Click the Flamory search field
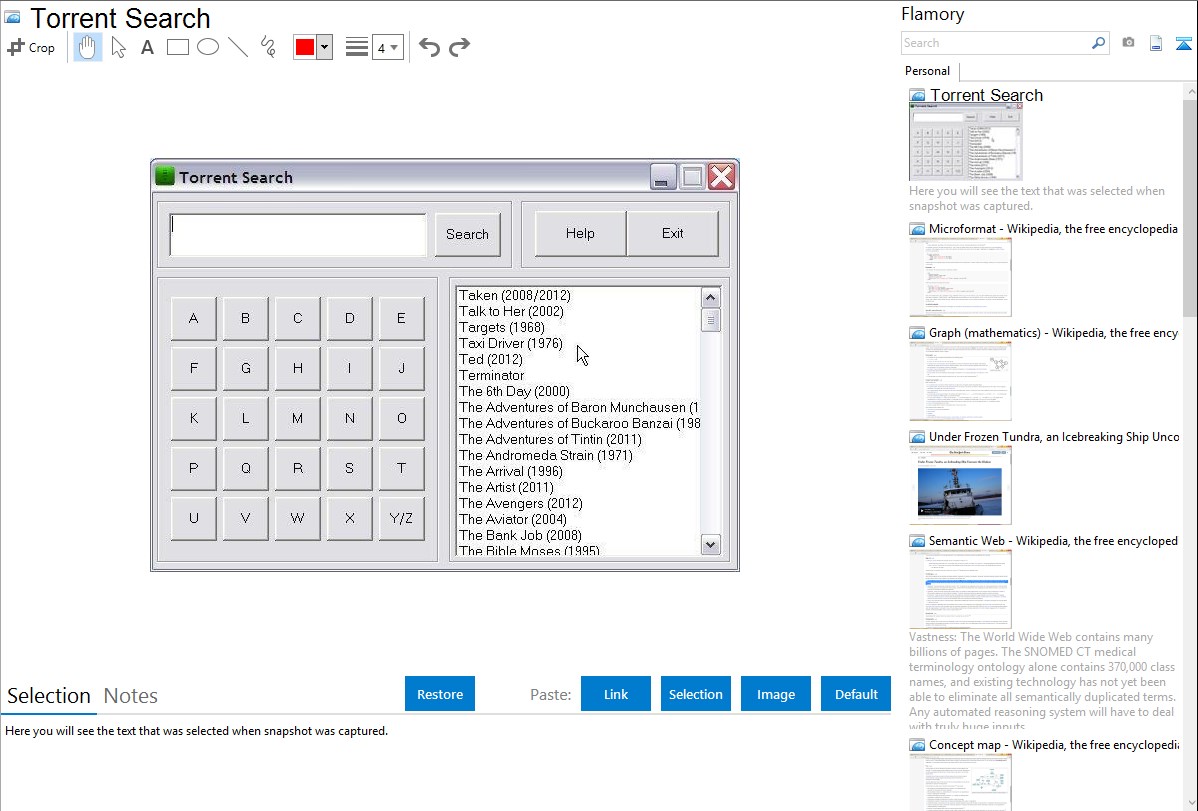1198x811 pixels. point(995,43)
